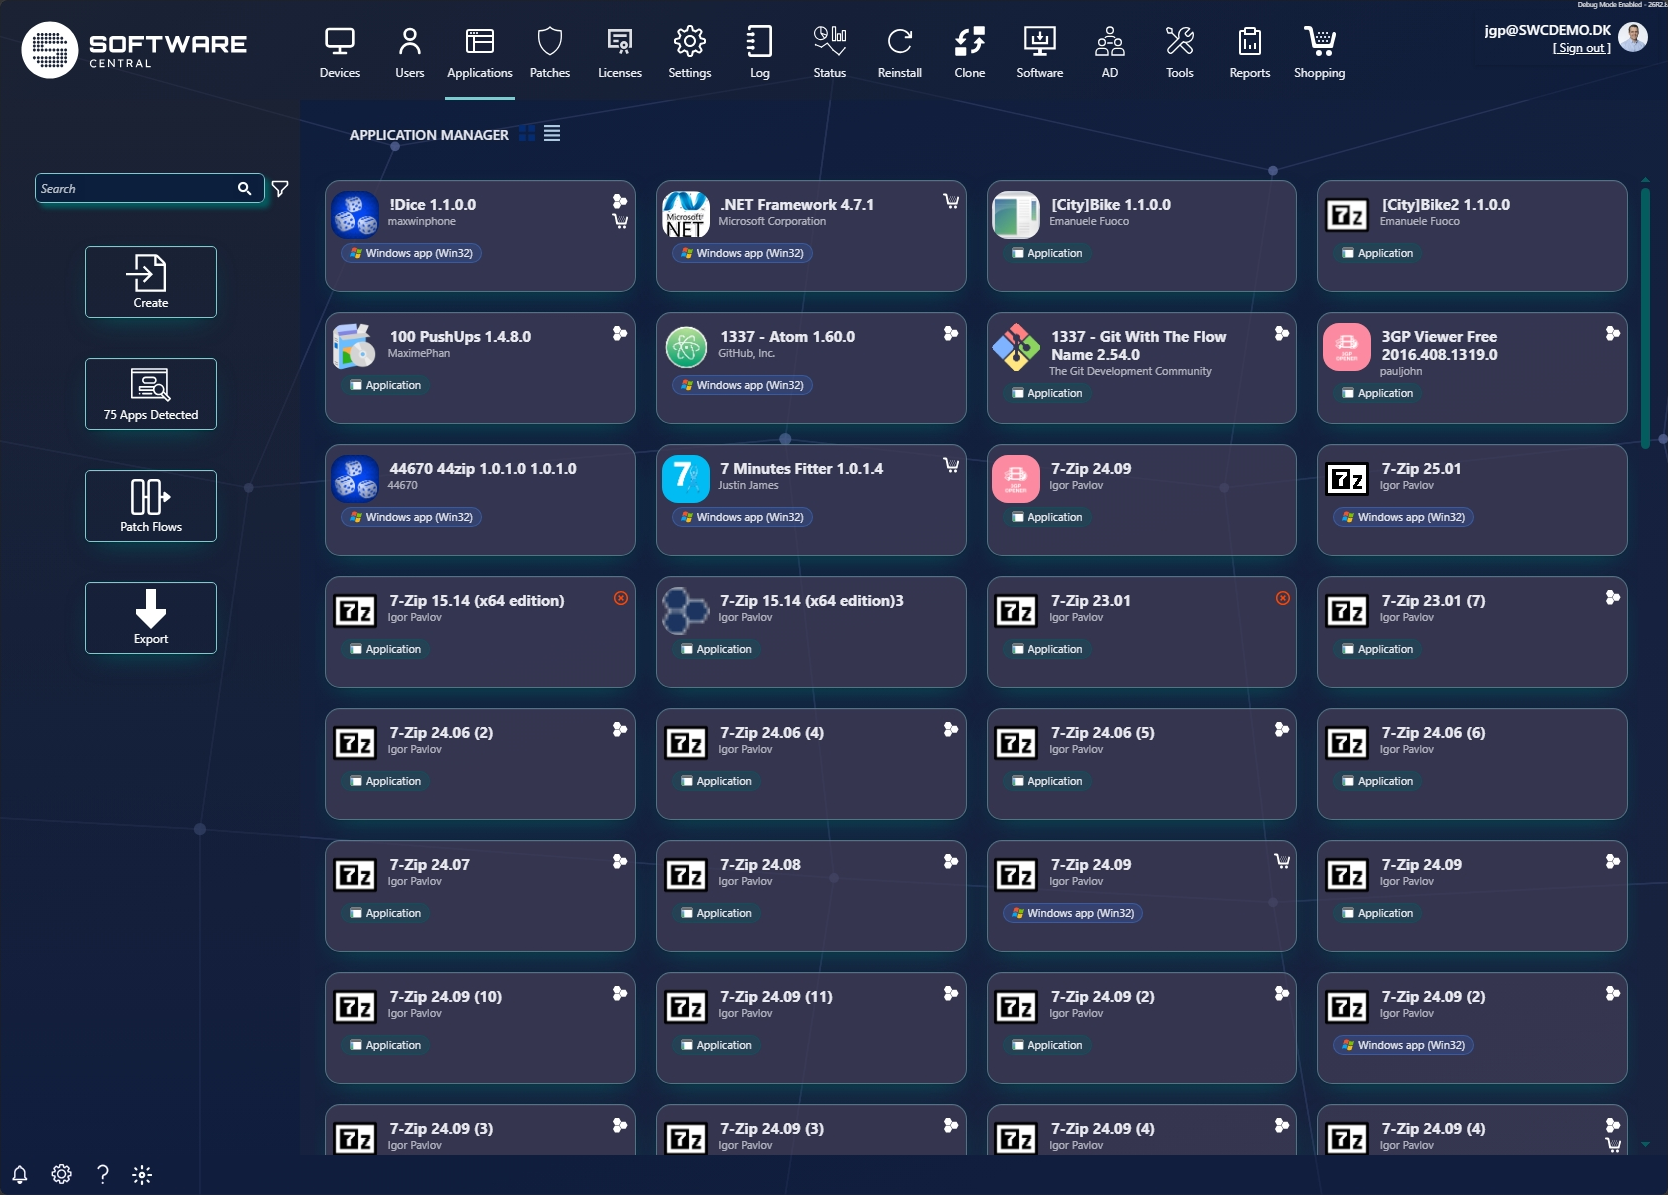1668x1195 pixels.
Task: Click the Search input field
Action: click(x=135, y=188)
